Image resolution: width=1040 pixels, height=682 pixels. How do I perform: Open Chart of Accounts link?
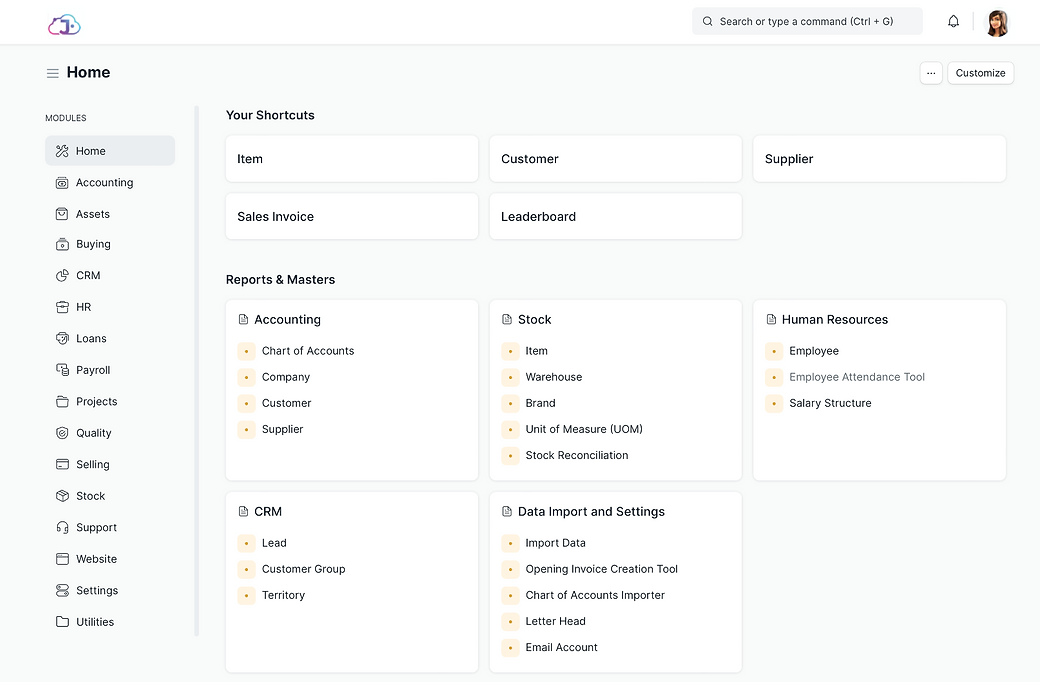click(x=308, y=351)
